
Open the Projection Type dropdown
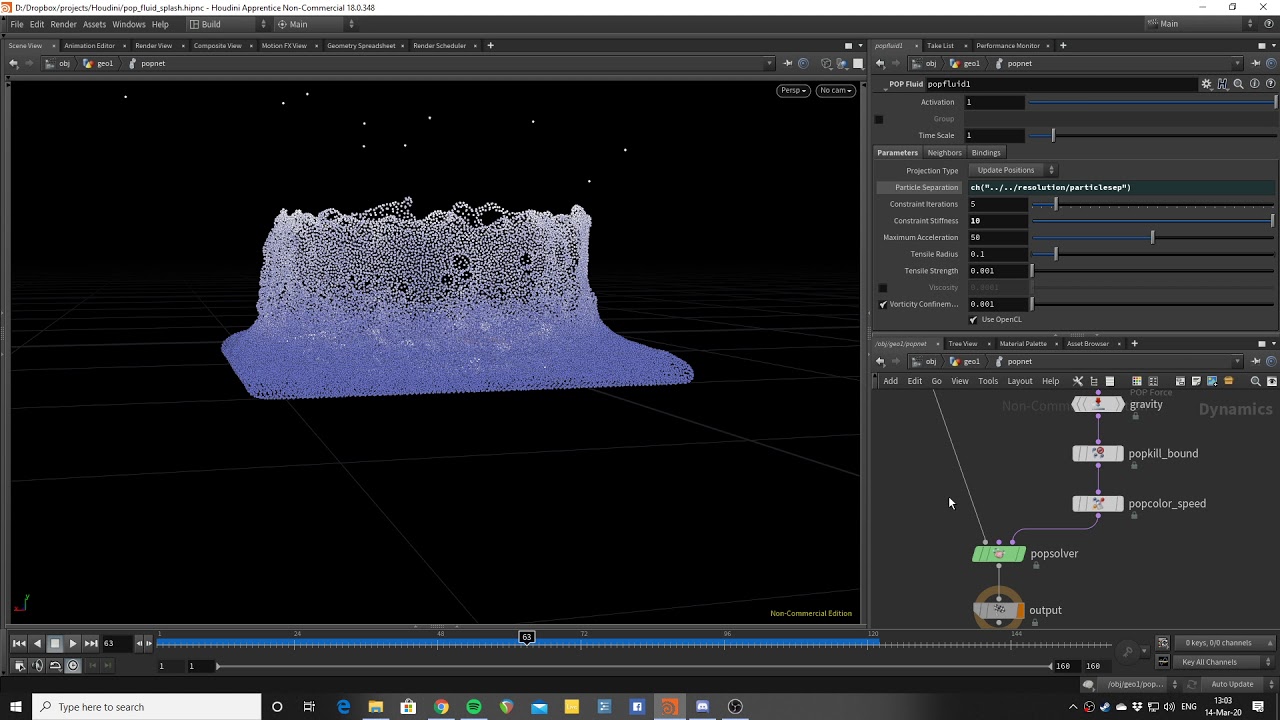point(1012,170)
